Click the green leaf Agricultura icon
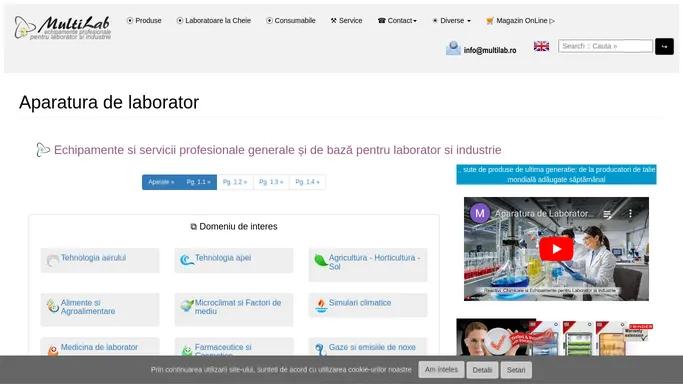This screenshot has width=683, height=384. [x=321, y=260]
